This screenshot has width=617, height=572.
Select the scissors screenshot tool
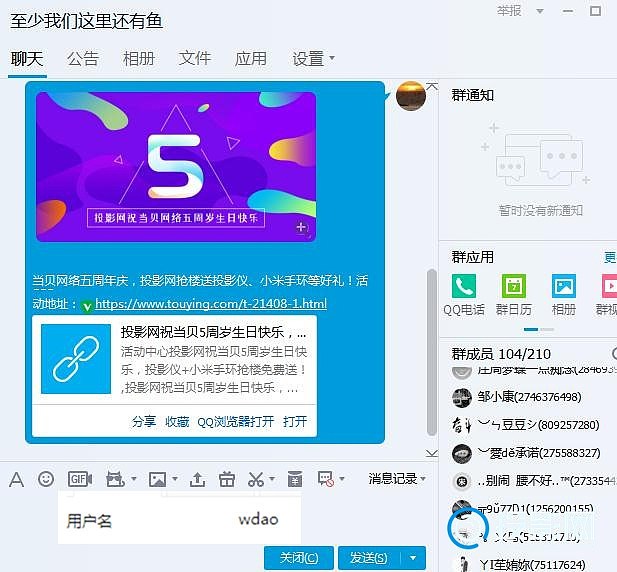[x=256, y=479]
